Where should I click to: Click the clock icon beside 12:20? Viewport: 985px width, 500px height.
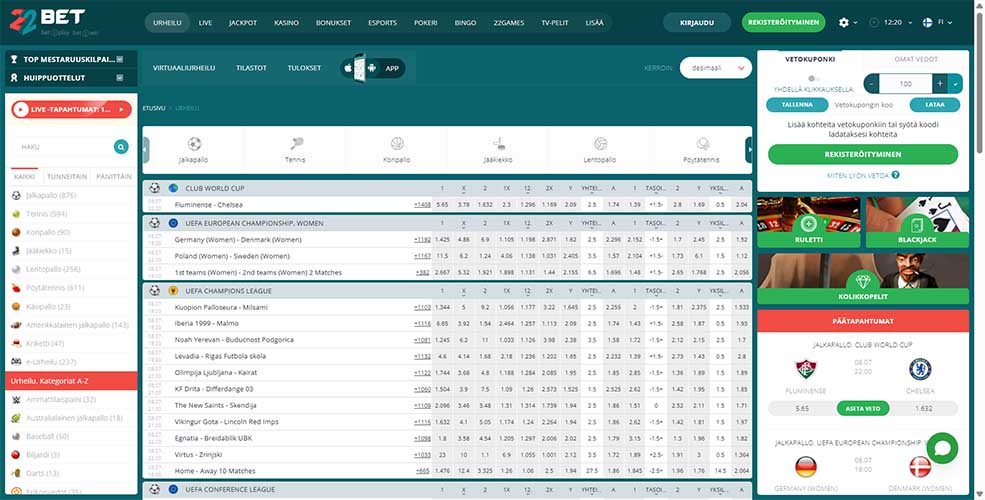(874, 23)
